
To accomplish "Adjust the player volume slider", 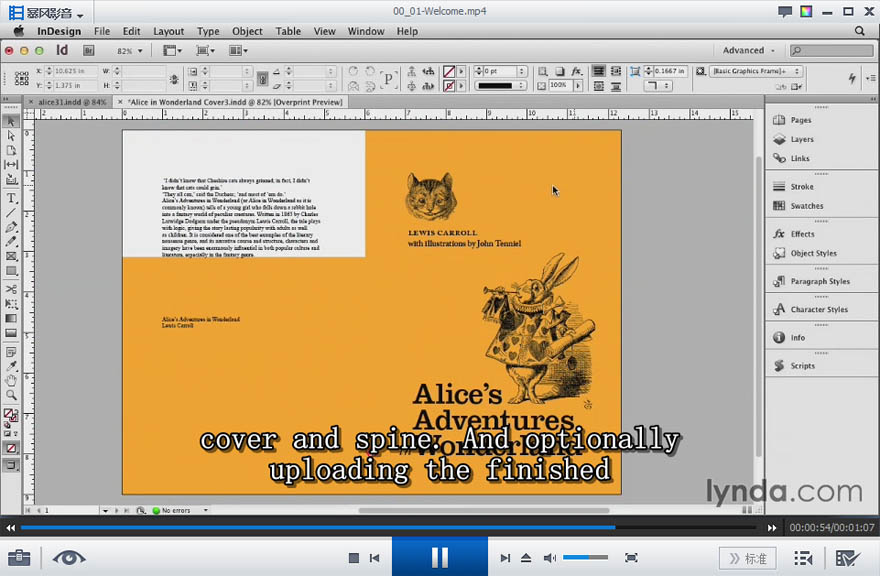I will click(585, 557).
